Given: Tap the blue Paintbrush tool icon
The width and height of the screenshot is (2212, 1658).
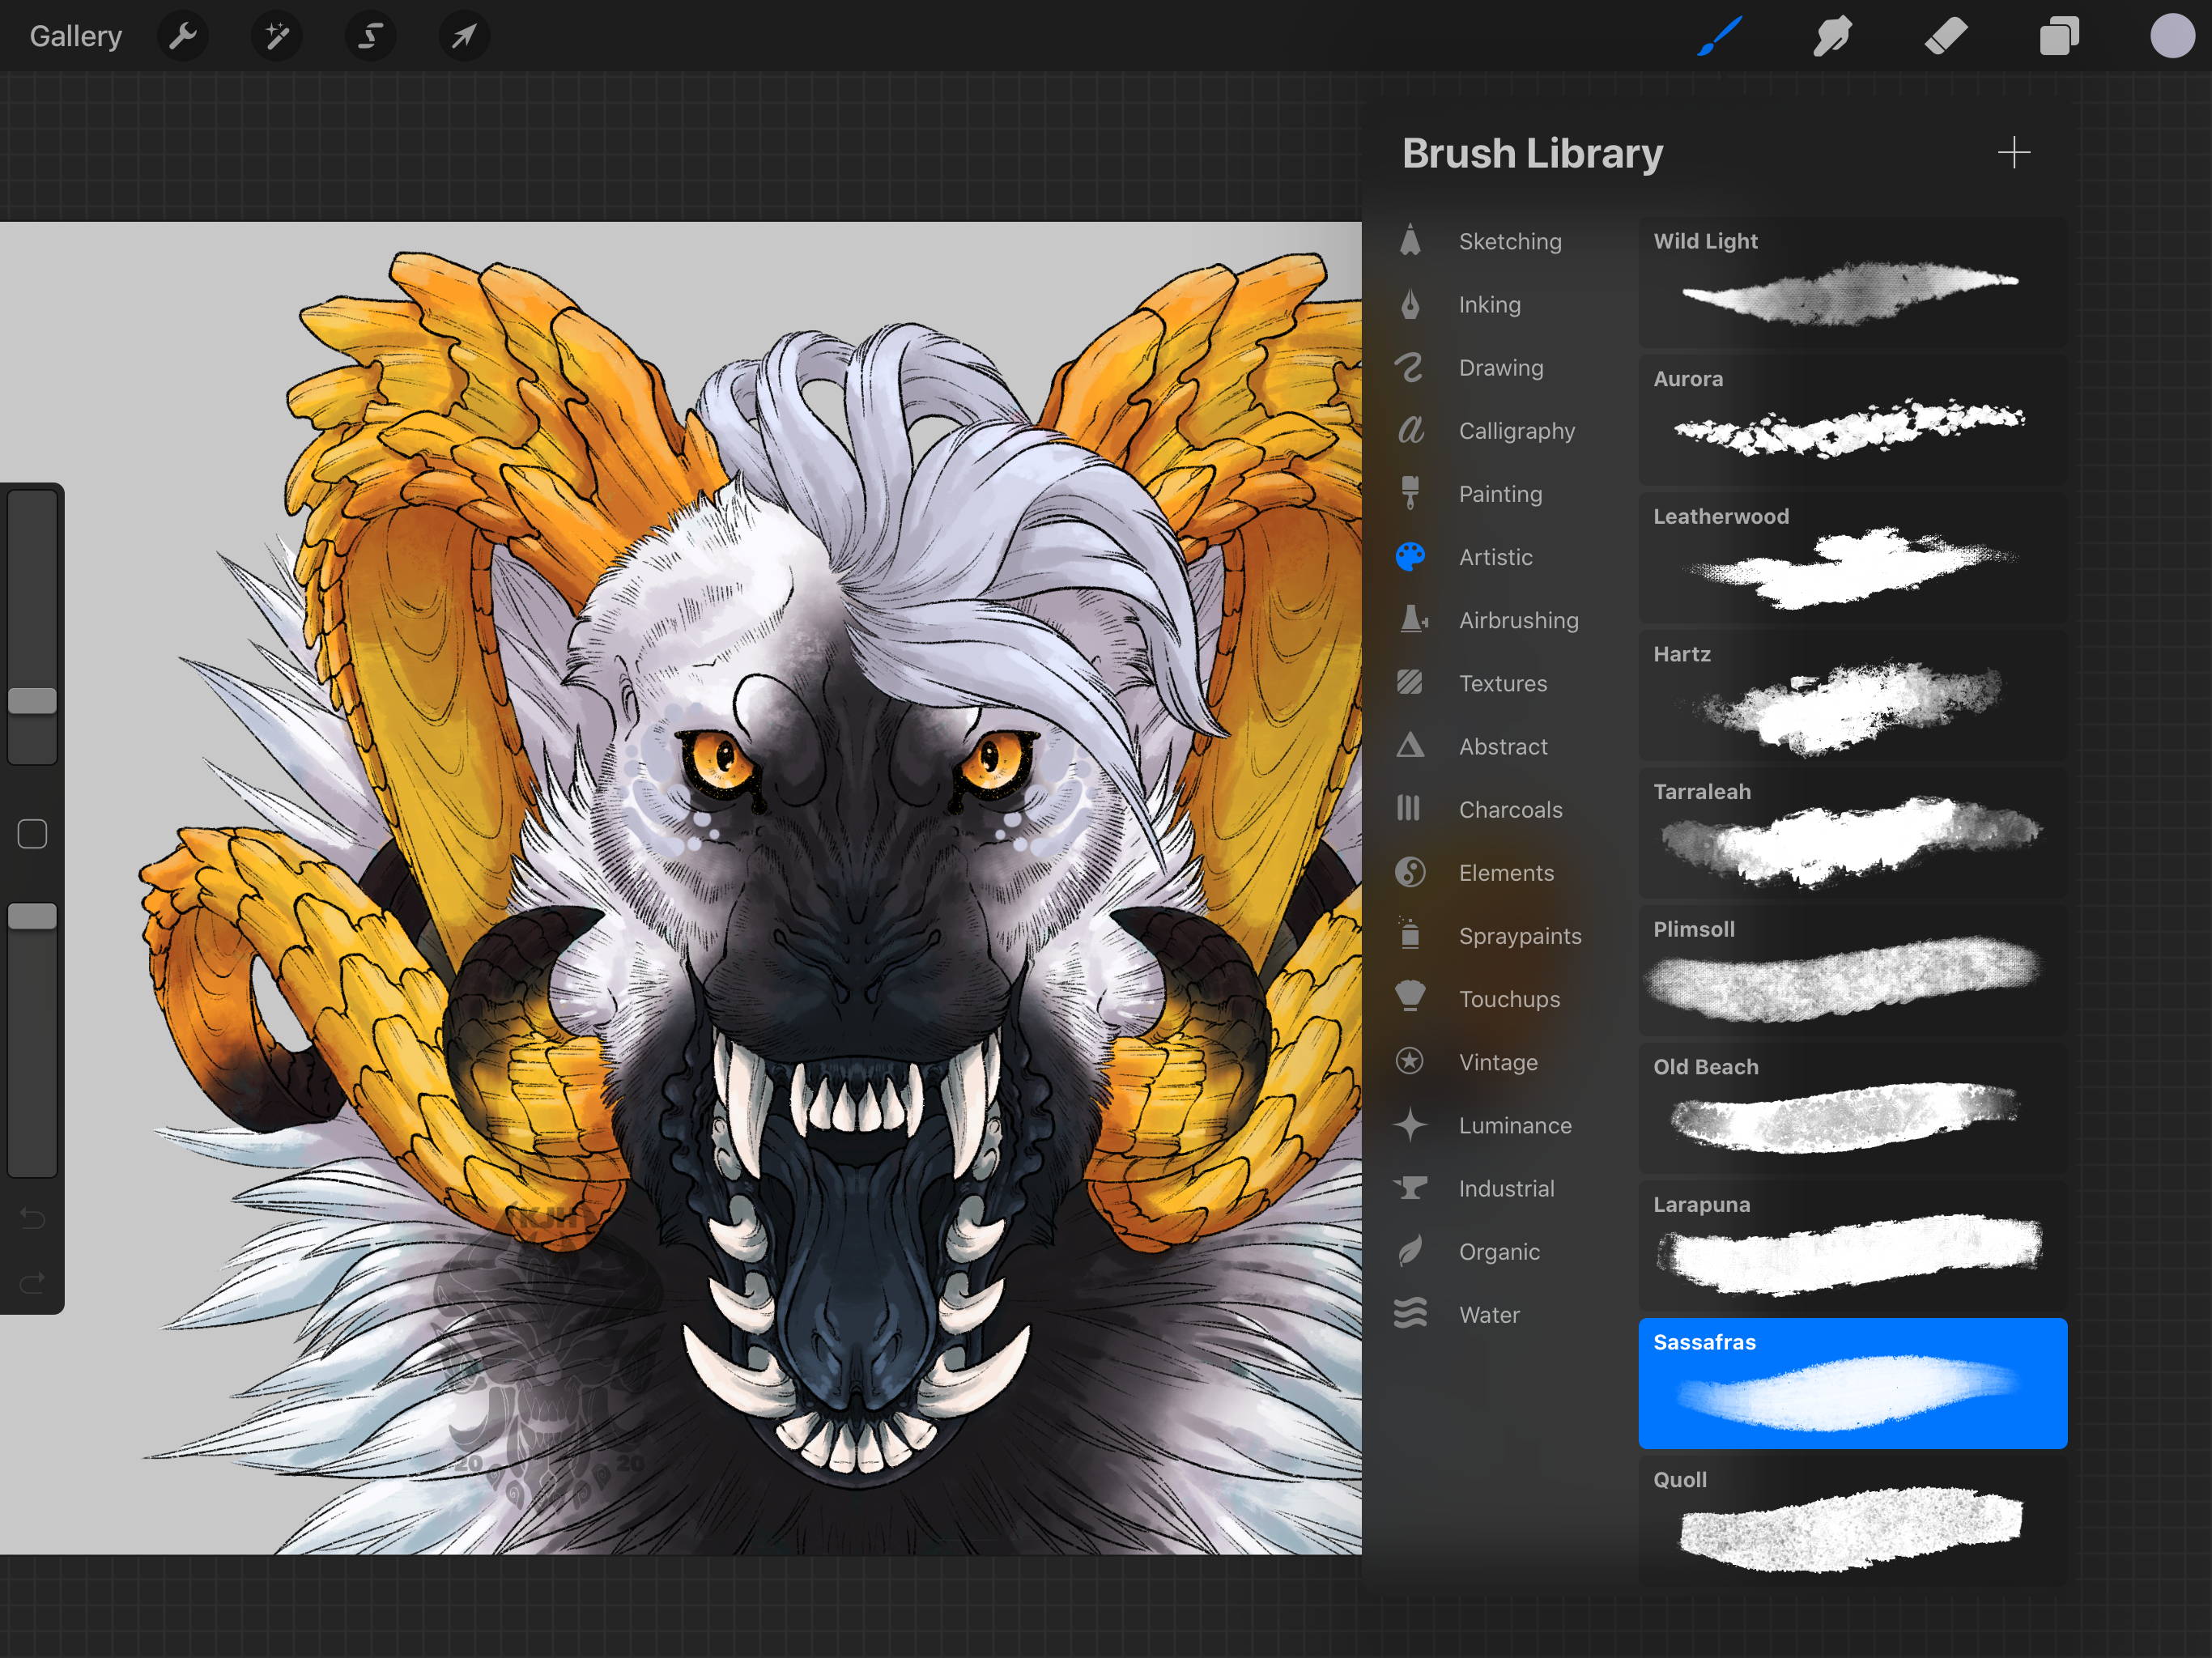Looking at the screenshot, I should (1720, 37).
